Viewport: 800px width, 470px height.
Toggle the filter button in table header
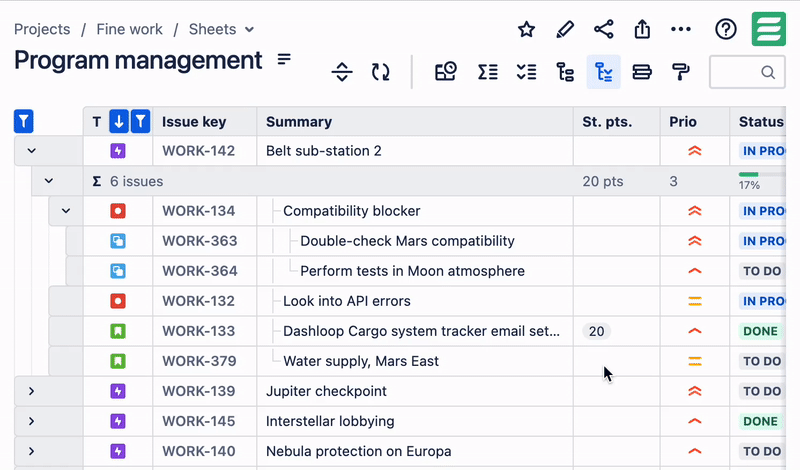coord(140,121)
